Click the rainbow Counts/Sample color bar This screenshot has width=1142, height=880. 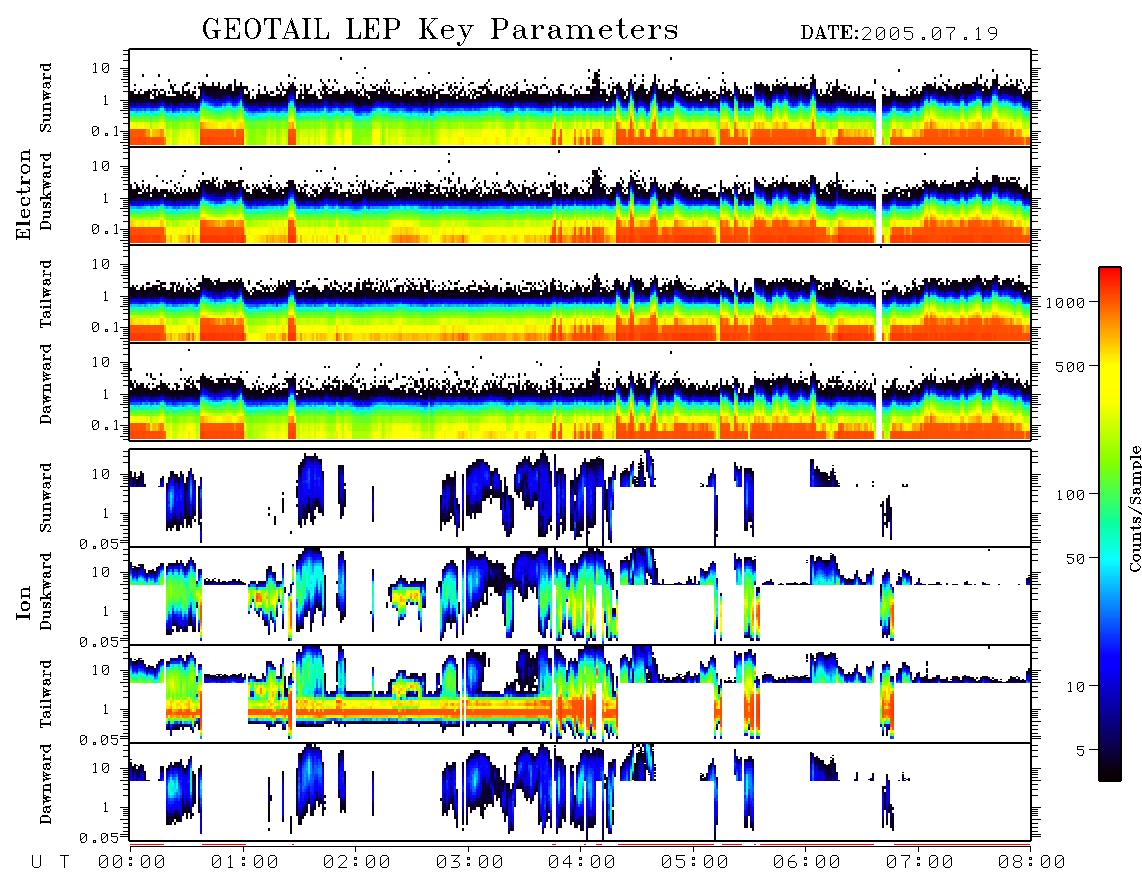coord(1110,524)
